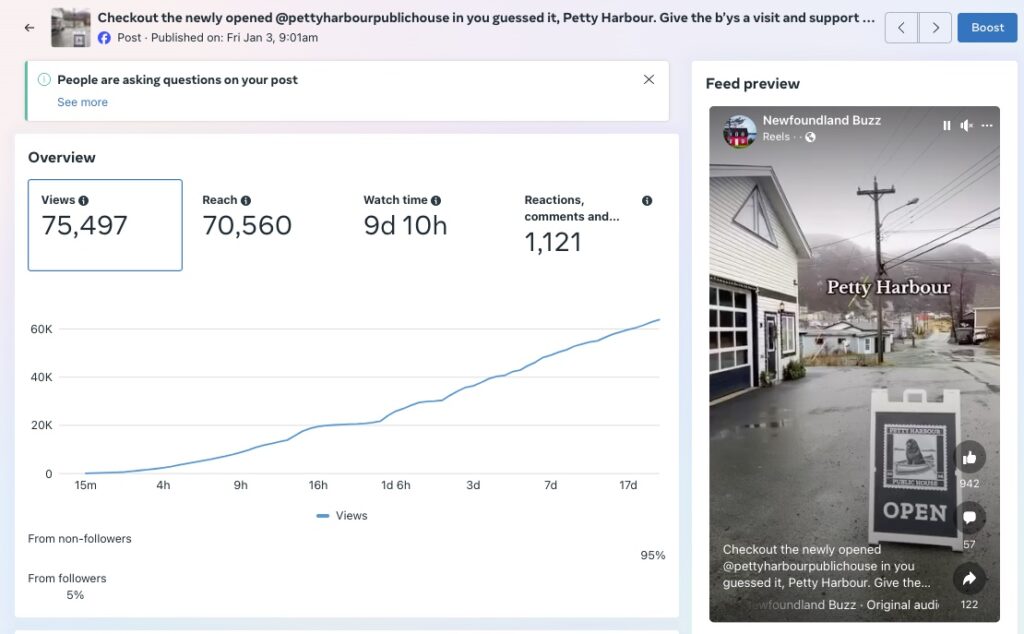Click the 5% followers value
The image size is (1024, 634).
point(75,595)
